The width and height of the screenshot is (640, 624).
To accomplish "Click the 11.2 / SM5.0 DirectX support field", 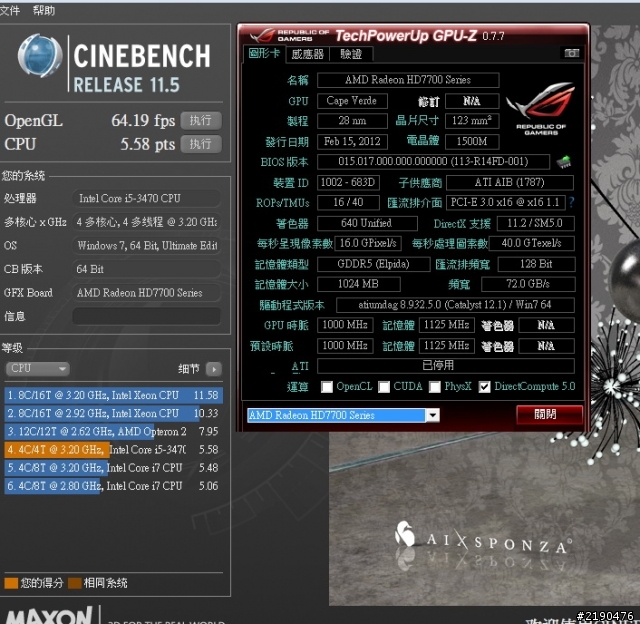I will (535, 223).
